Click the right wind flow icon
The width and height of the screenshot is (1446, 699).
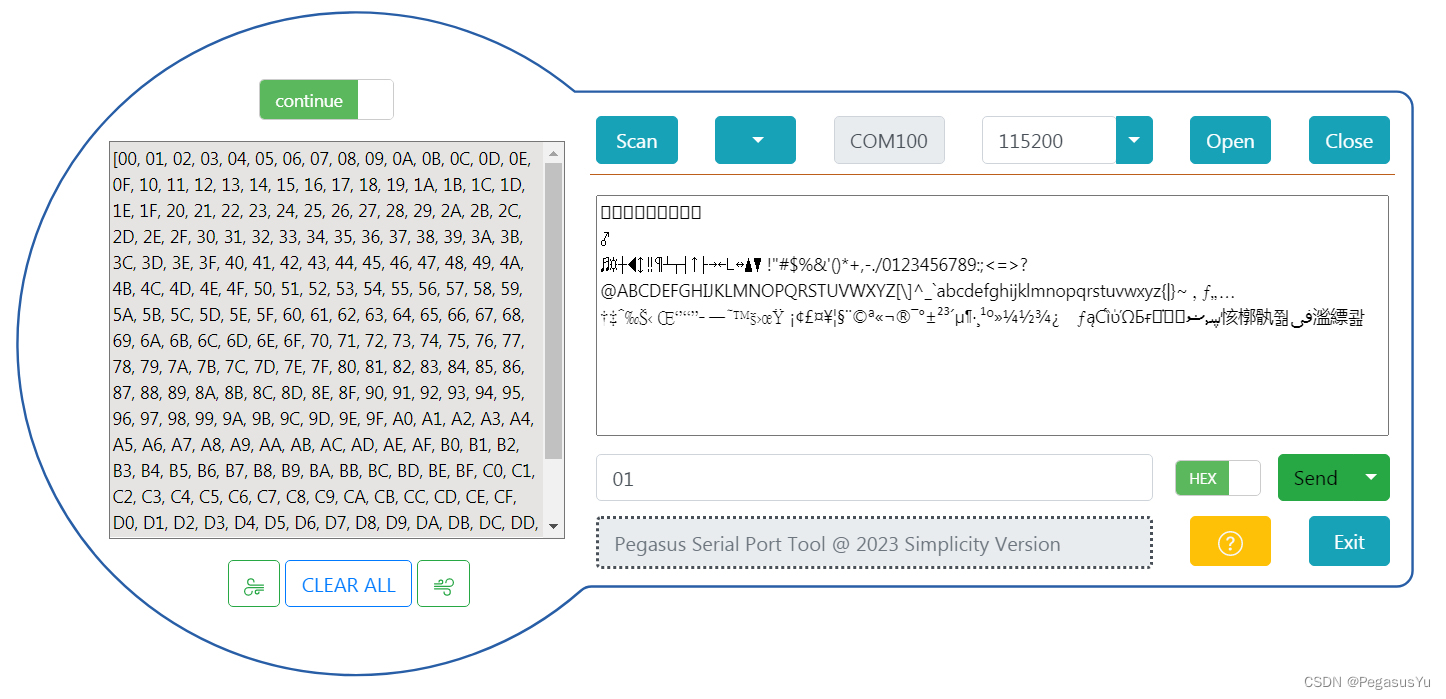point(443,583)
